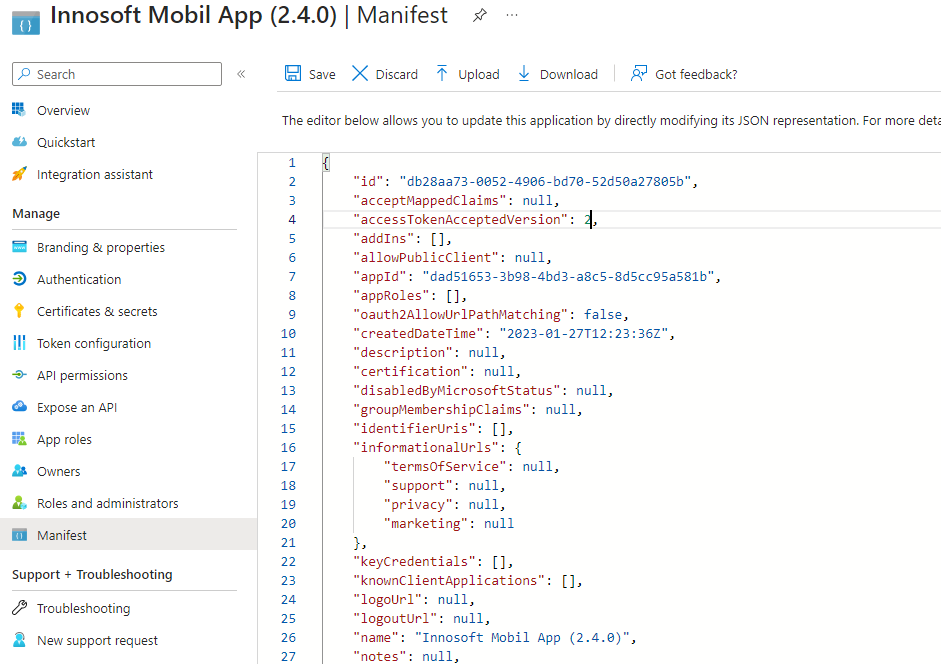
Task: Open Troubleshooting under Support
Action: click(x=83, y=608)
